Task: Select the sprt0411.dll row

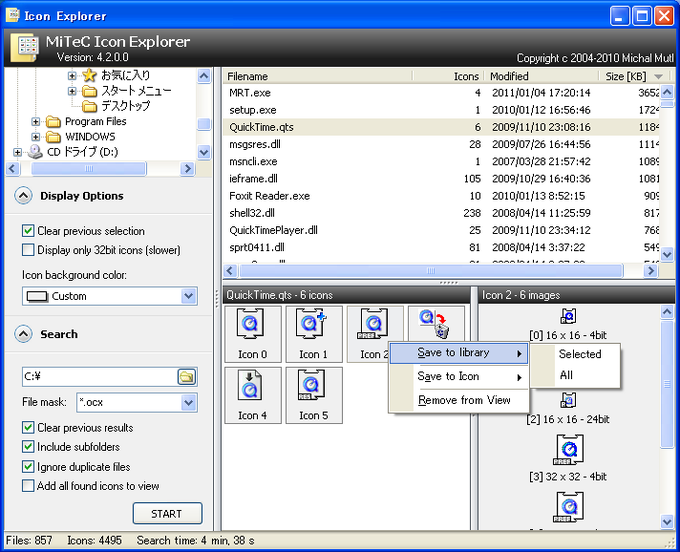Action: tap(441, 247)
